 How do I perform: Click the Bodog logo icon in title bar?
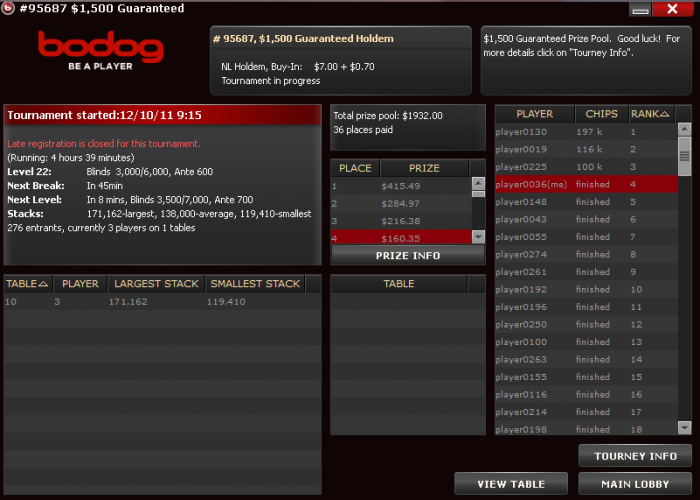[x=7, y=8]
